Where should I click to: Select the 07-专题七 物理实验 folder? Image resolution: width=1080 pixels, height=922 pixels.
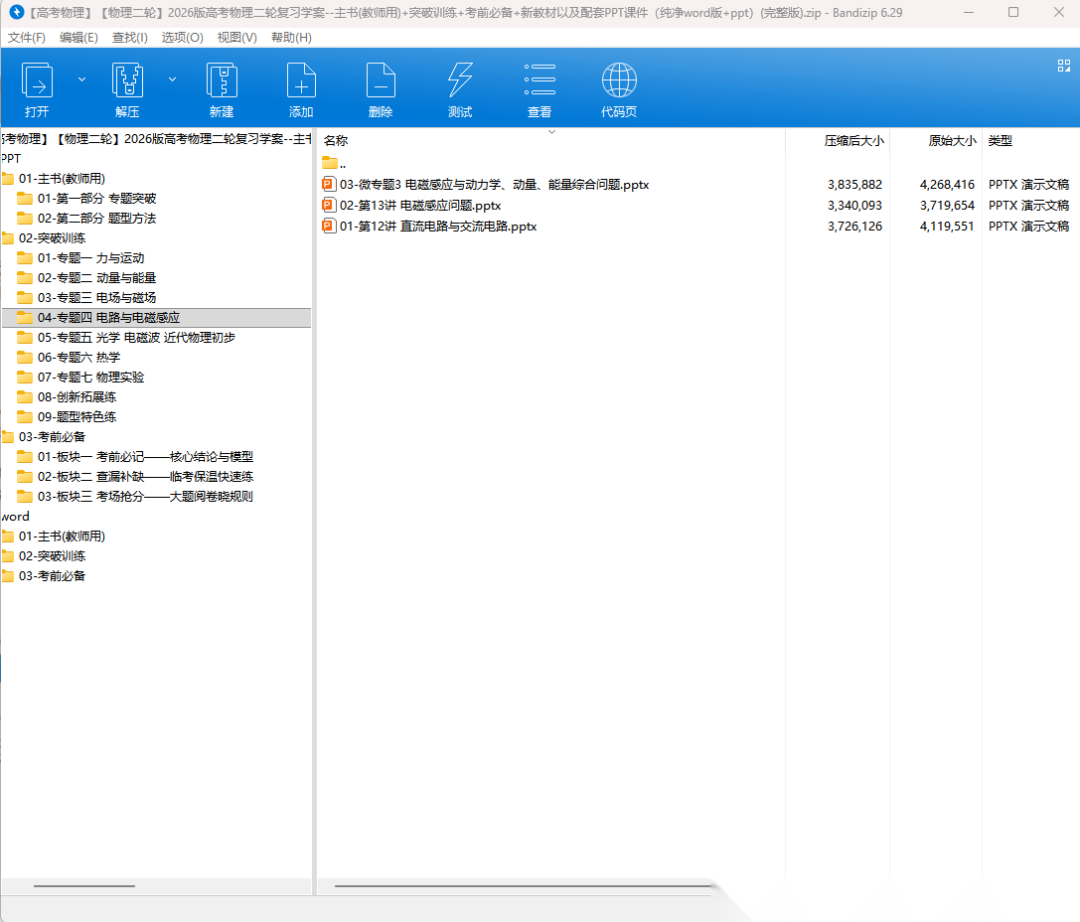coord(90,377)
